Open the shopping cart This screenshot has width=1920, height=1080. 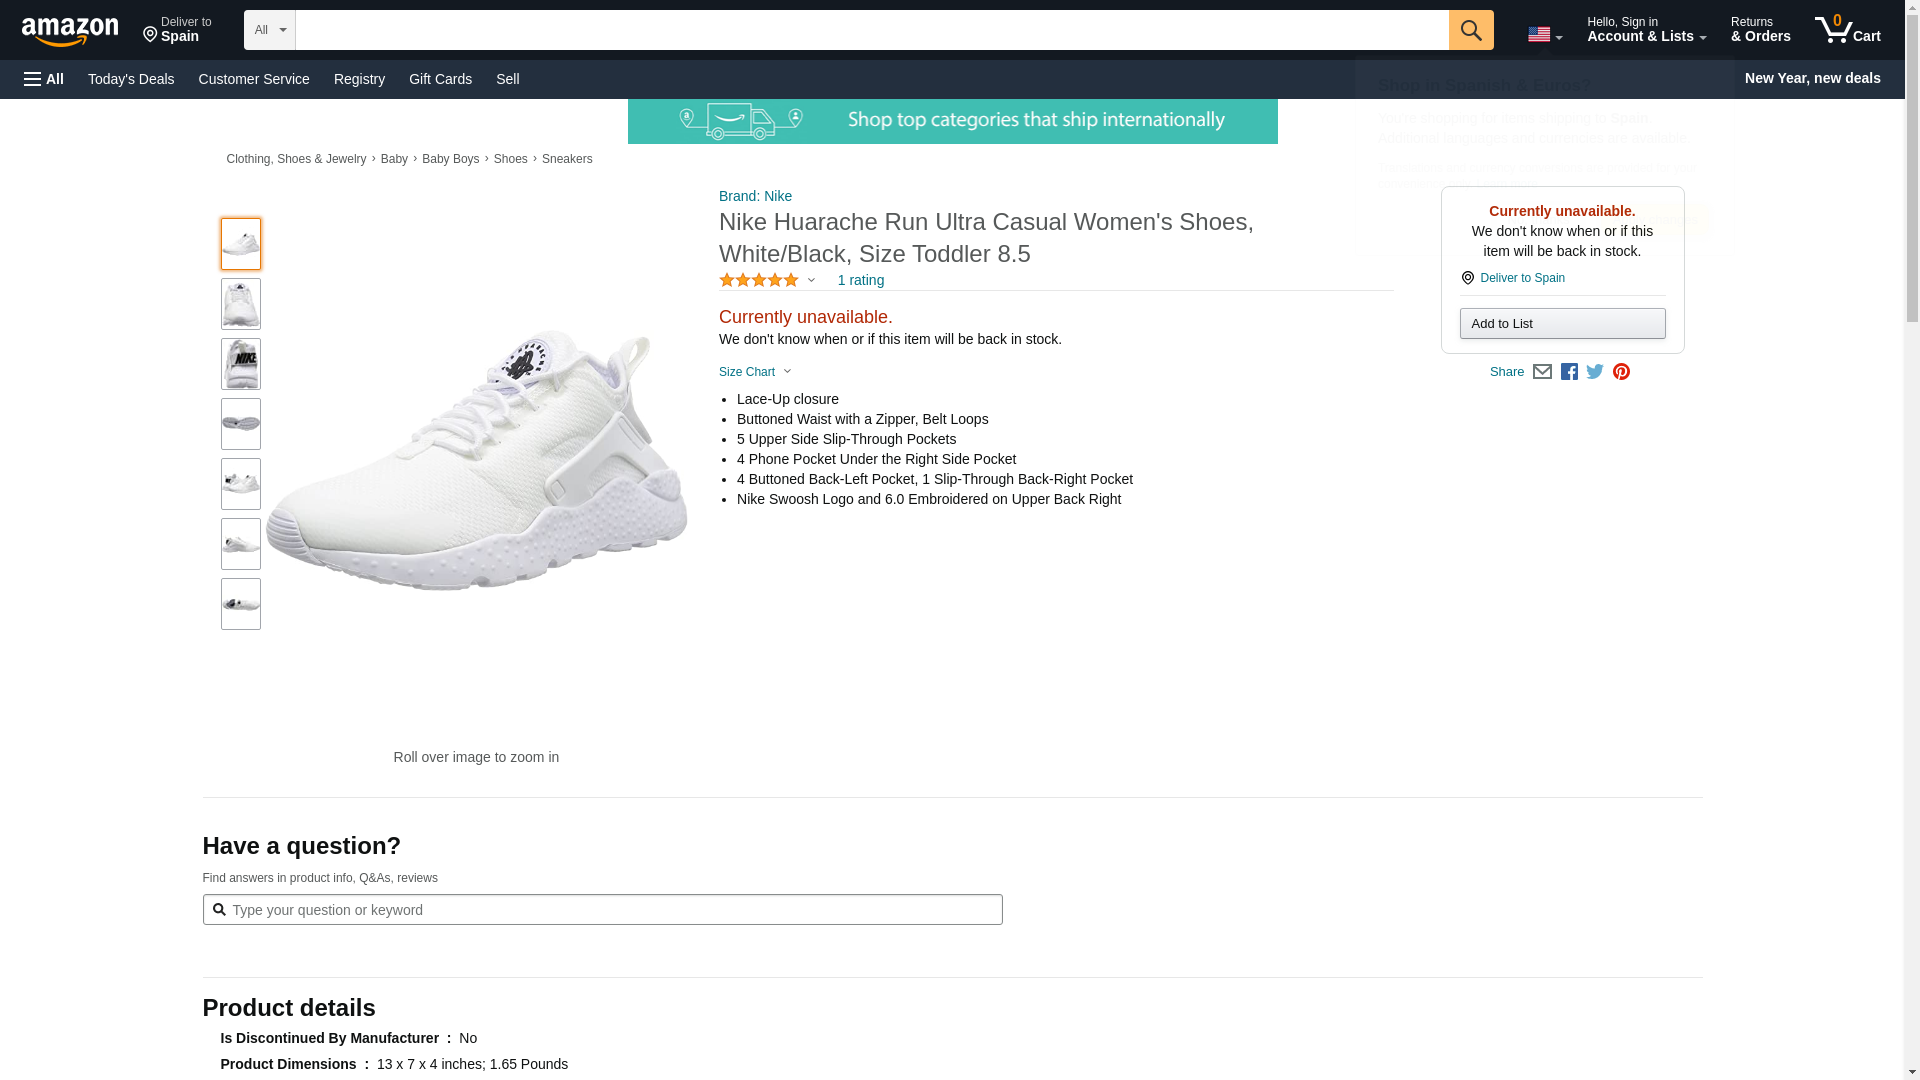tap(1847, 30)
